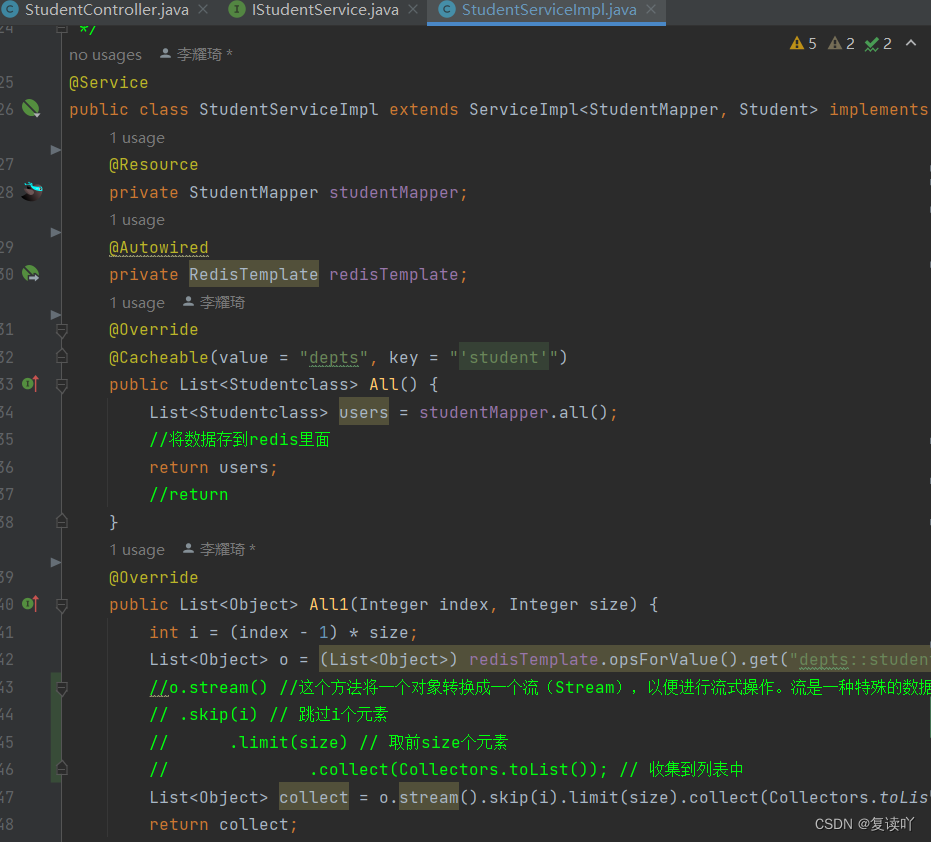The width and height of the screenshot is (931, 842).
Task: Close the StudentServiceImpl.java tab
Action: [651, 10]
